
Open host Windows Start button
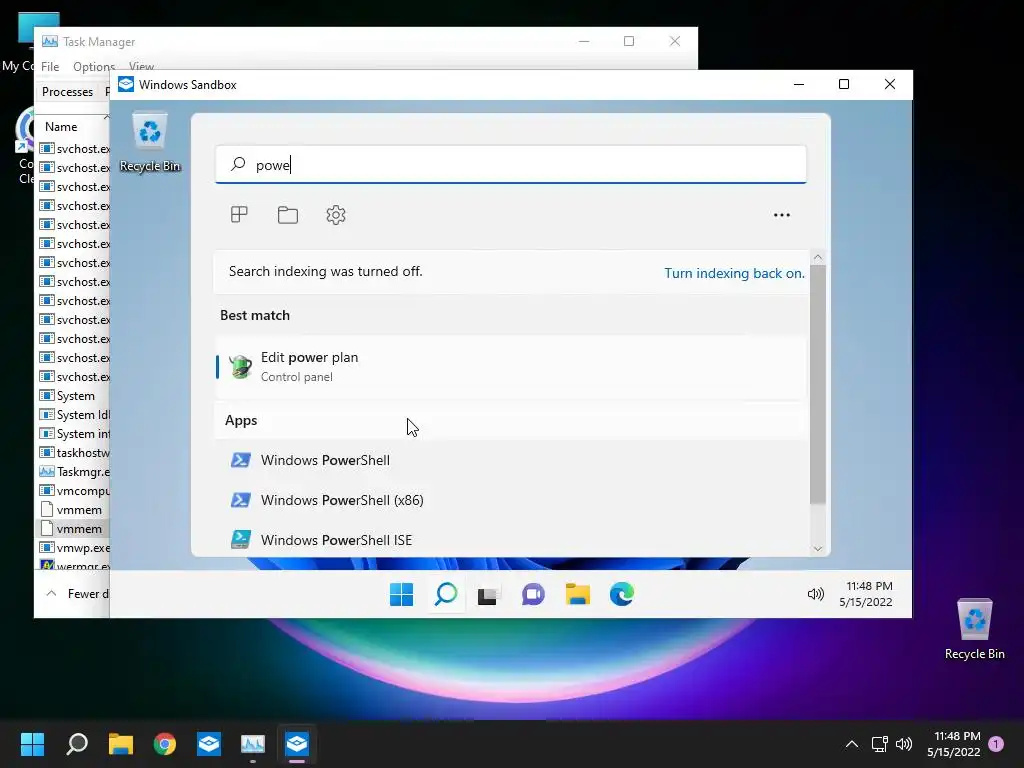[x=32, y=744]
